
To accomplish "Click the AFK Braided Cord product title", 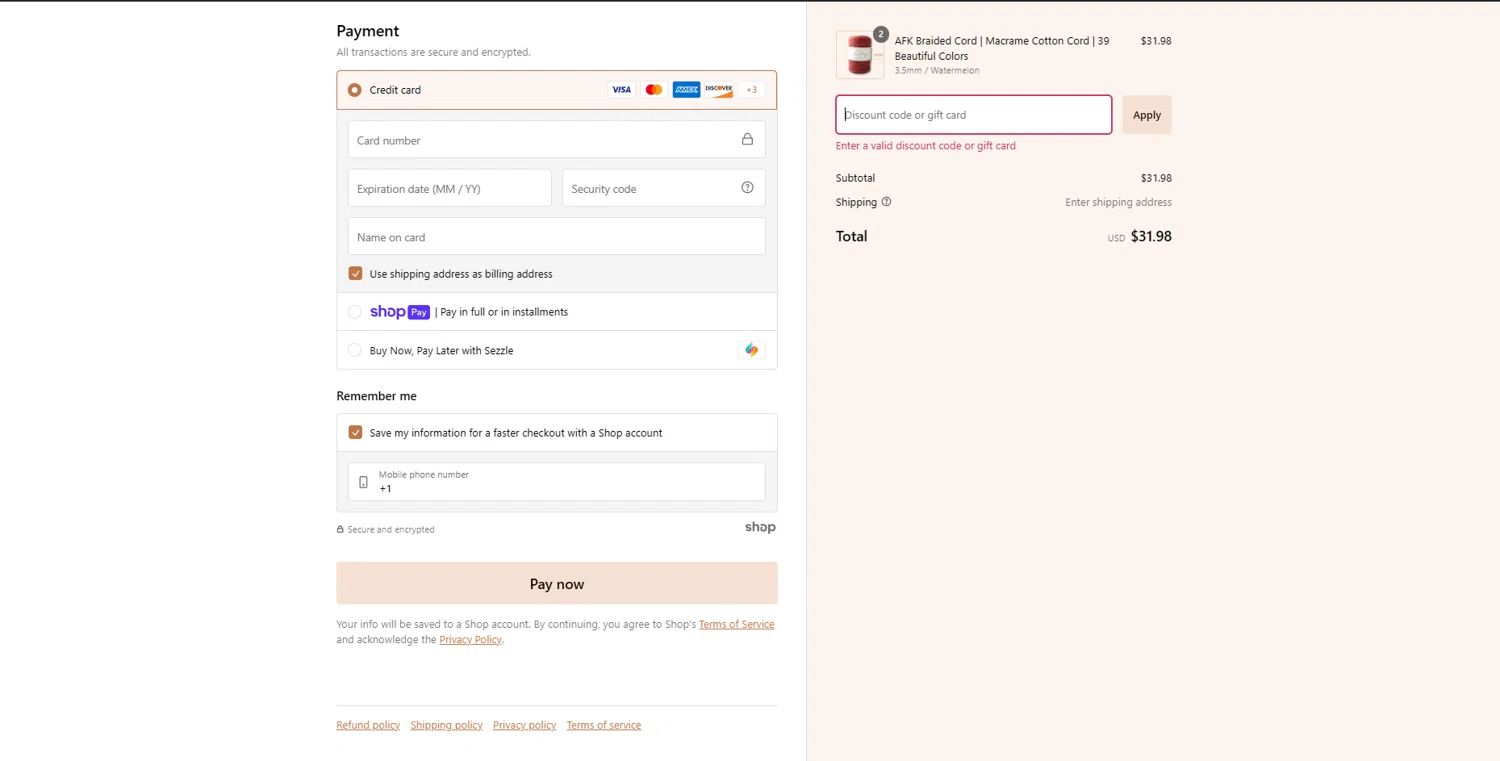I will tap(1002, 48).
